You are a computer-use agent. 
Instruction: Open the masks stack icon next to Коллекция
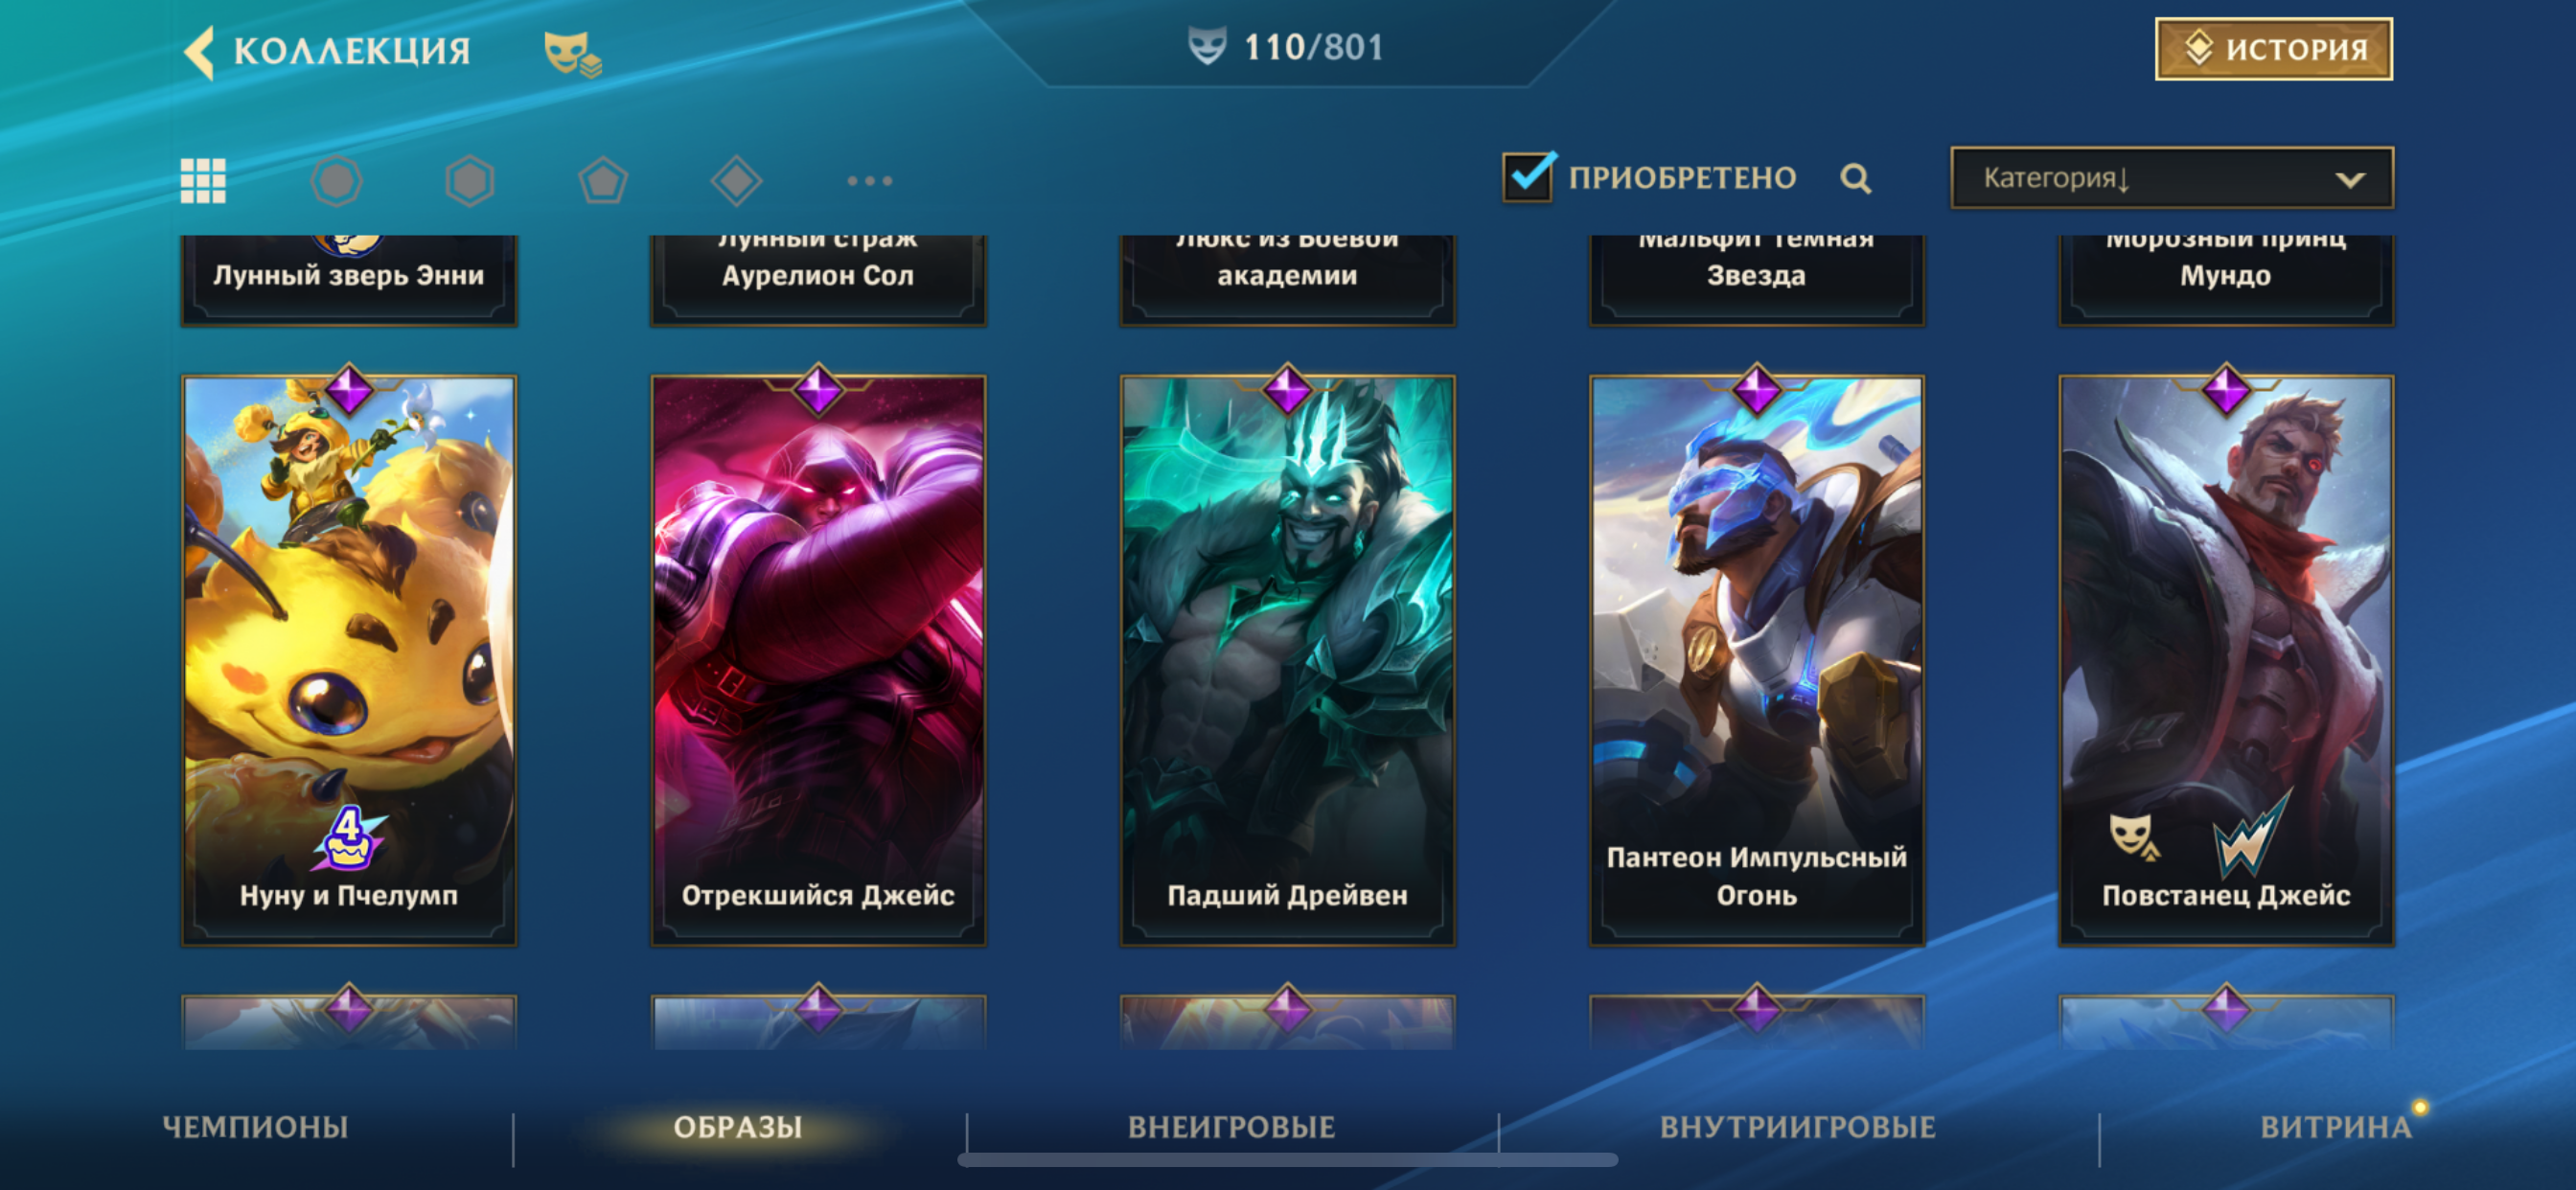572,53
